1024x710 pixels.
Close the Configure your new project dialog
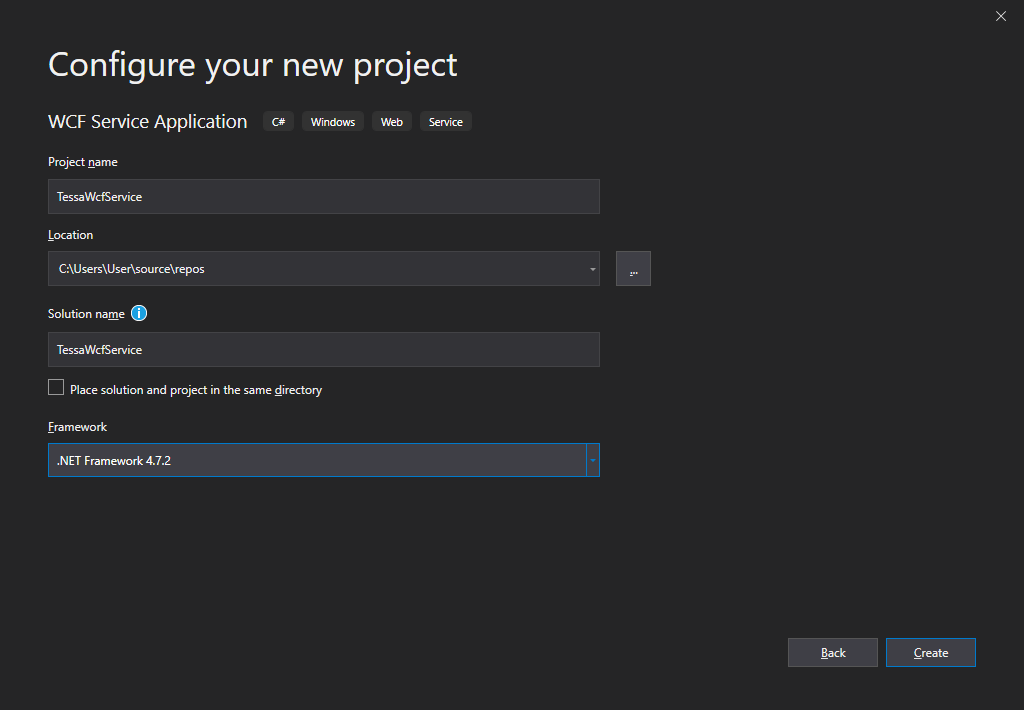[x=1001, y=16]
